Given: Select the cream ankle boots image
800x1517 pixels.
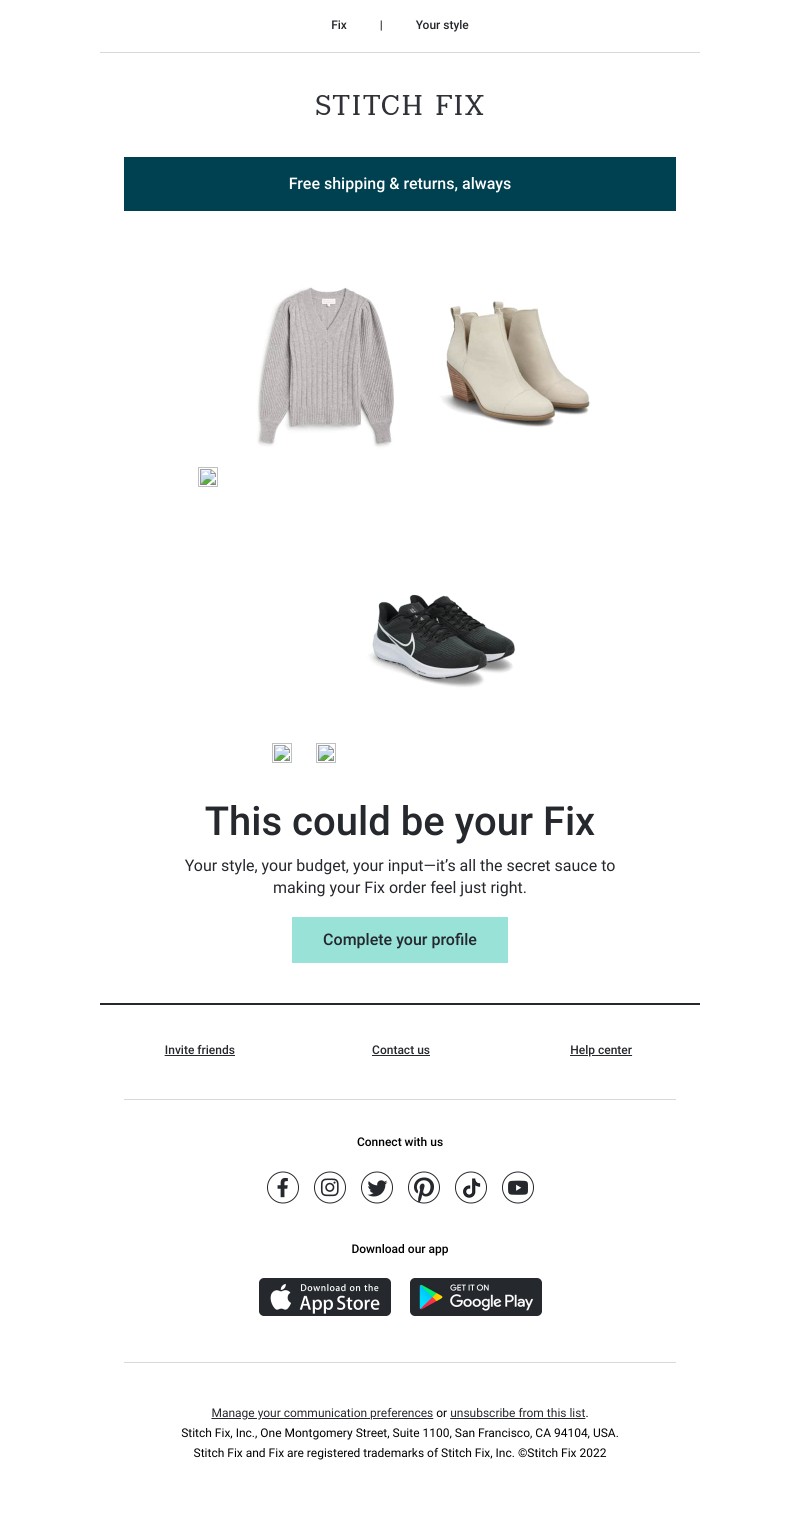Looking at the screenshot, I should (515, 363).
